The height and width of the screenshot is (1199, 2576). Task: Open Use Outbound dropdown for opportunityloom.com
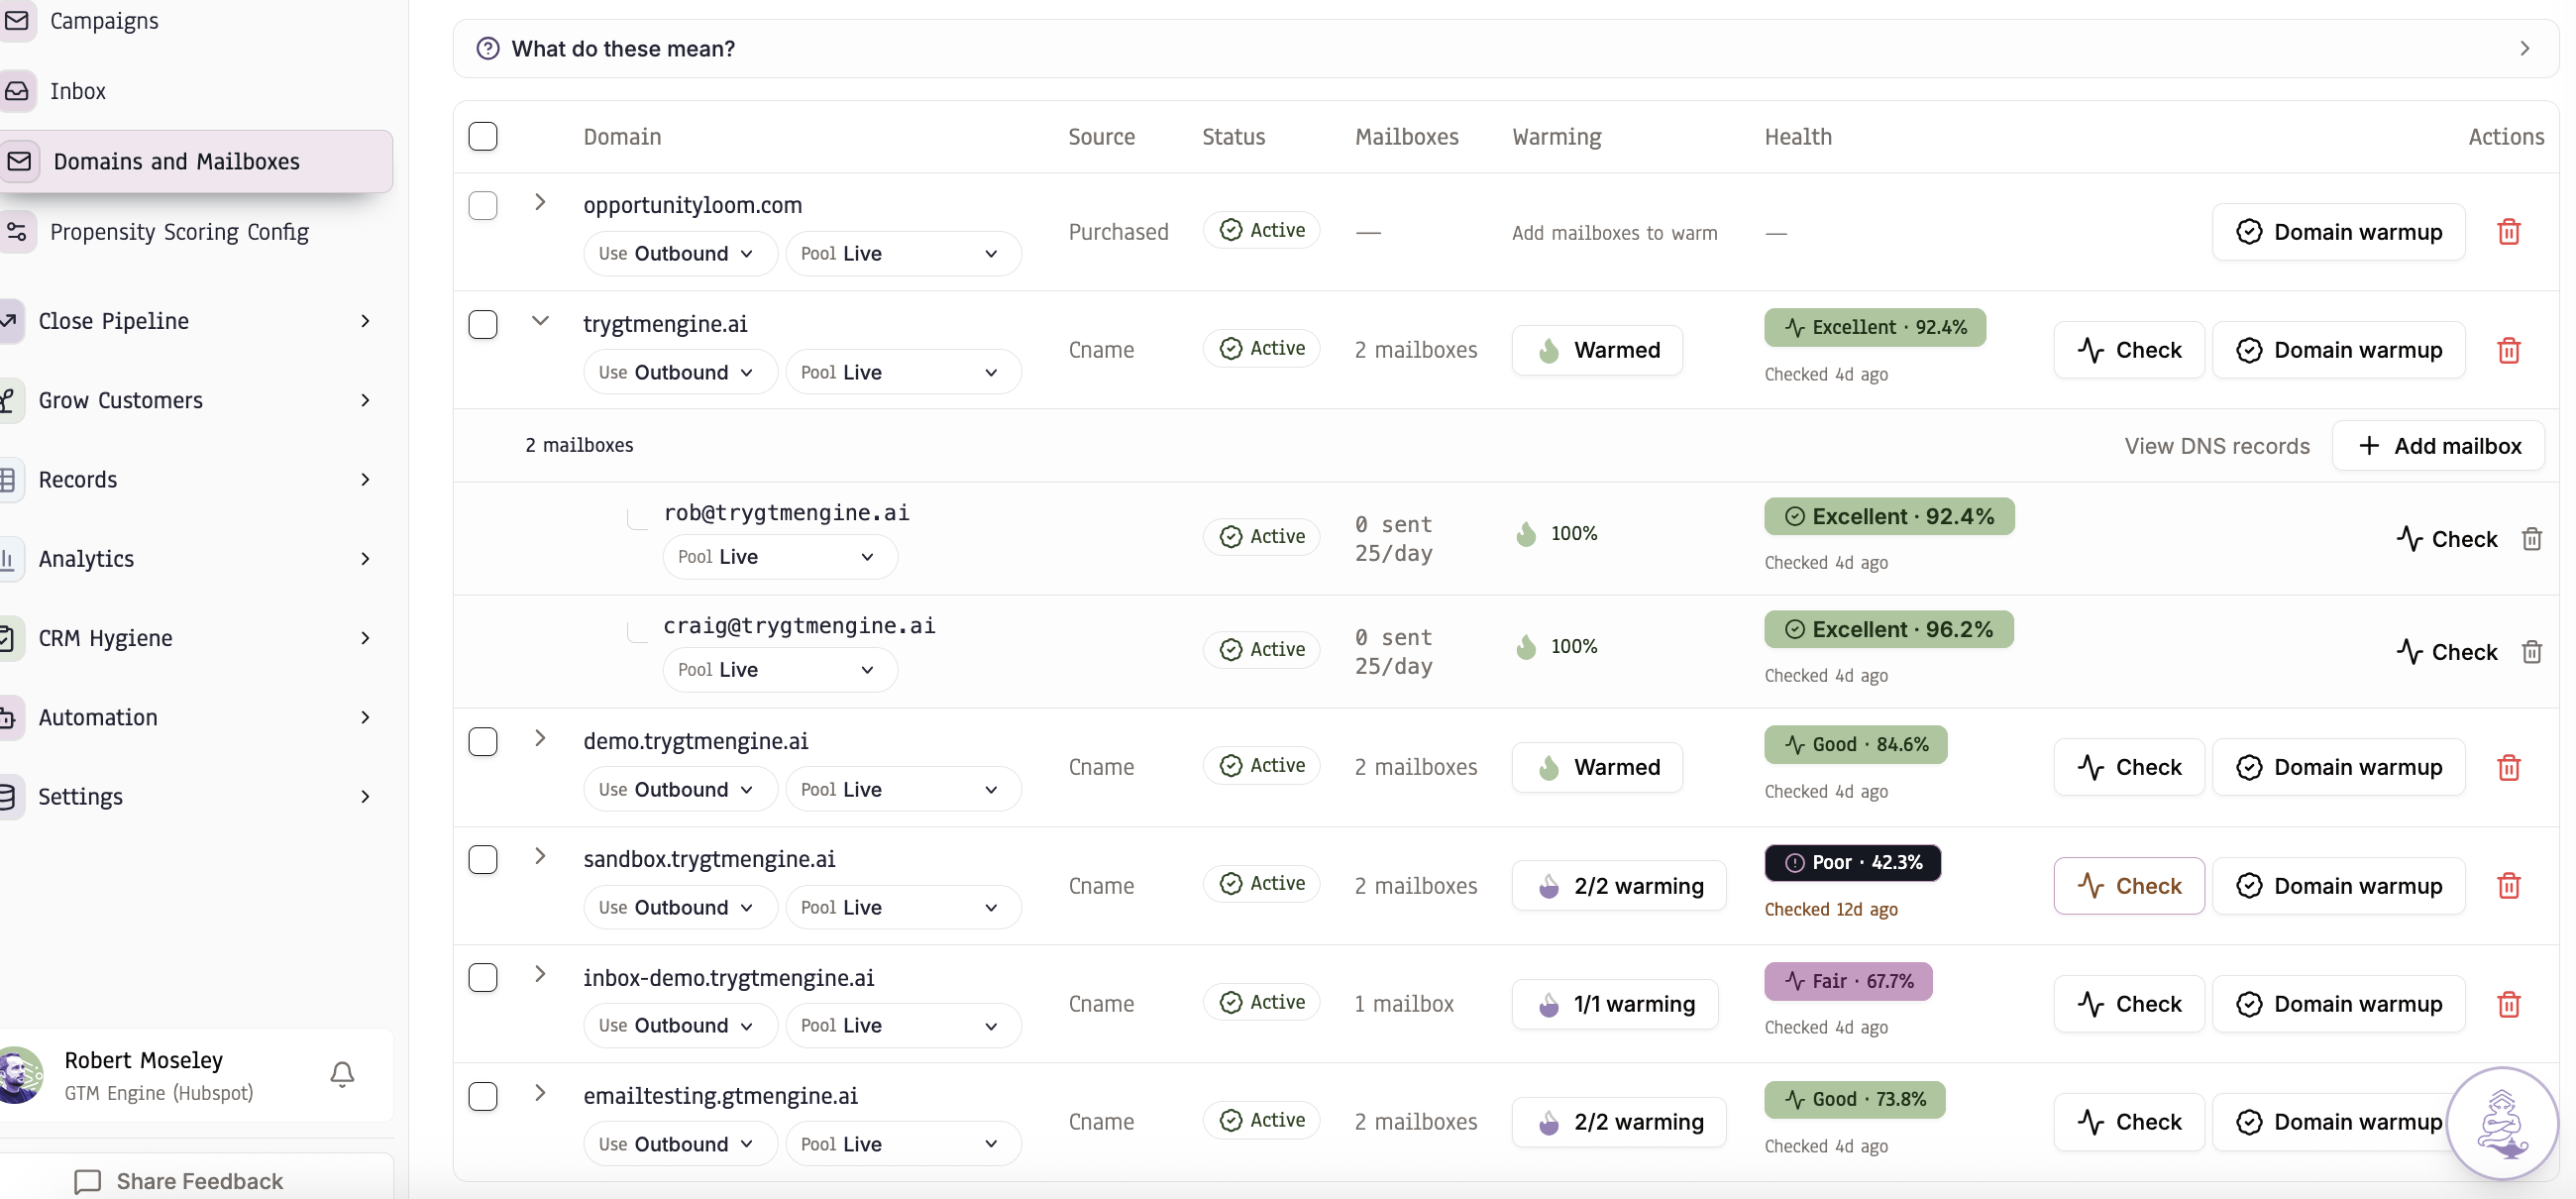click(680, 254)
